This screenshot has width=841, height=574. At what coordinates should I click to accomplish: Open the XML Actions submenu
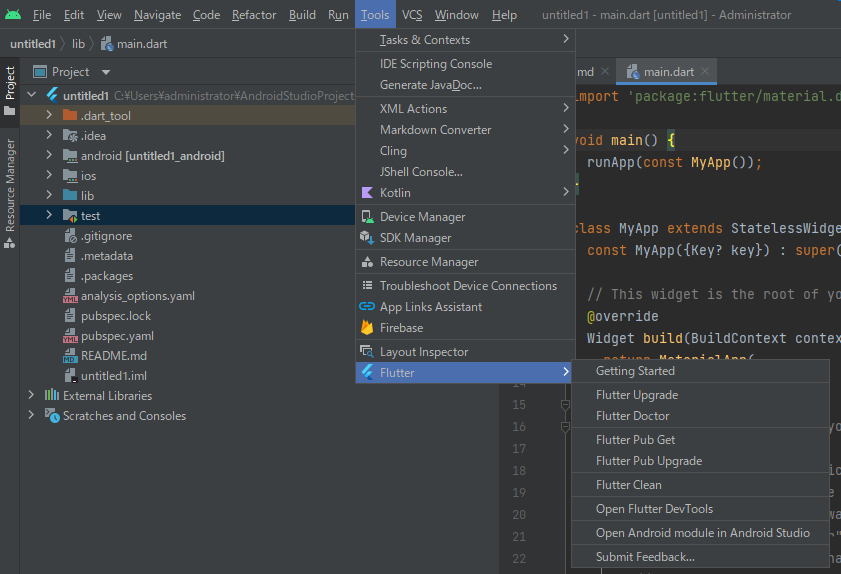(466, 108)
